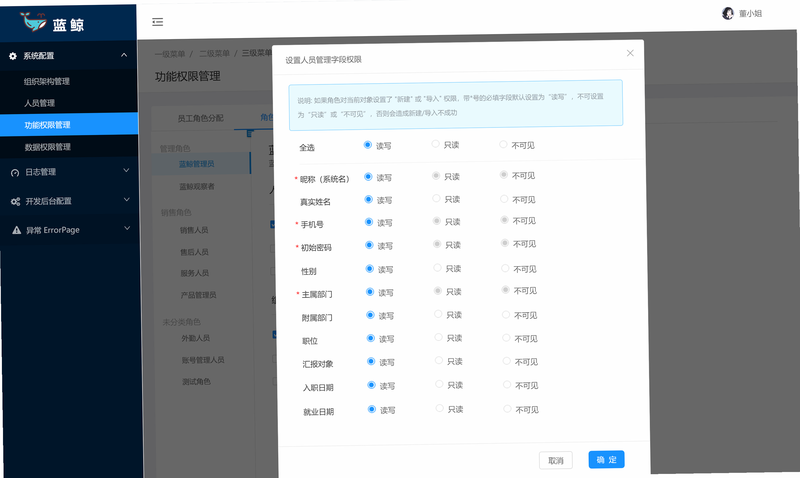Click the 真实姓名 field label

[x=315, y=202]
